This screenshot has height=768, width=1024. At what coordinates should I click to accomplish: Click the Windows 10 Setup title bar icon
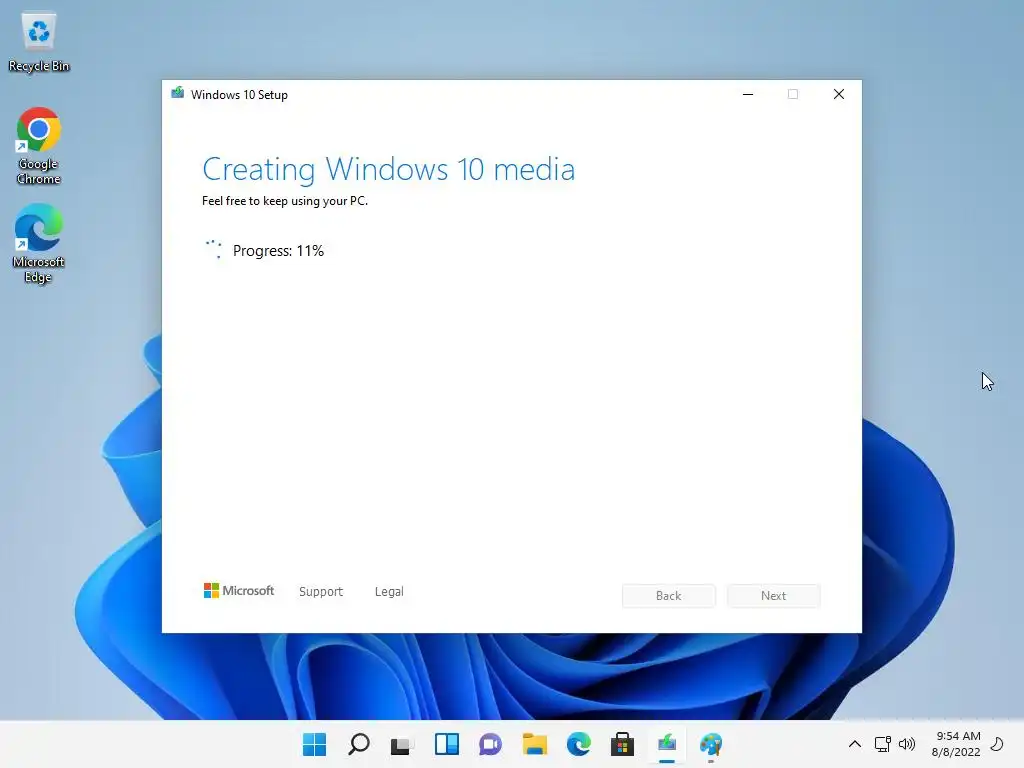(x=178, y=94)
